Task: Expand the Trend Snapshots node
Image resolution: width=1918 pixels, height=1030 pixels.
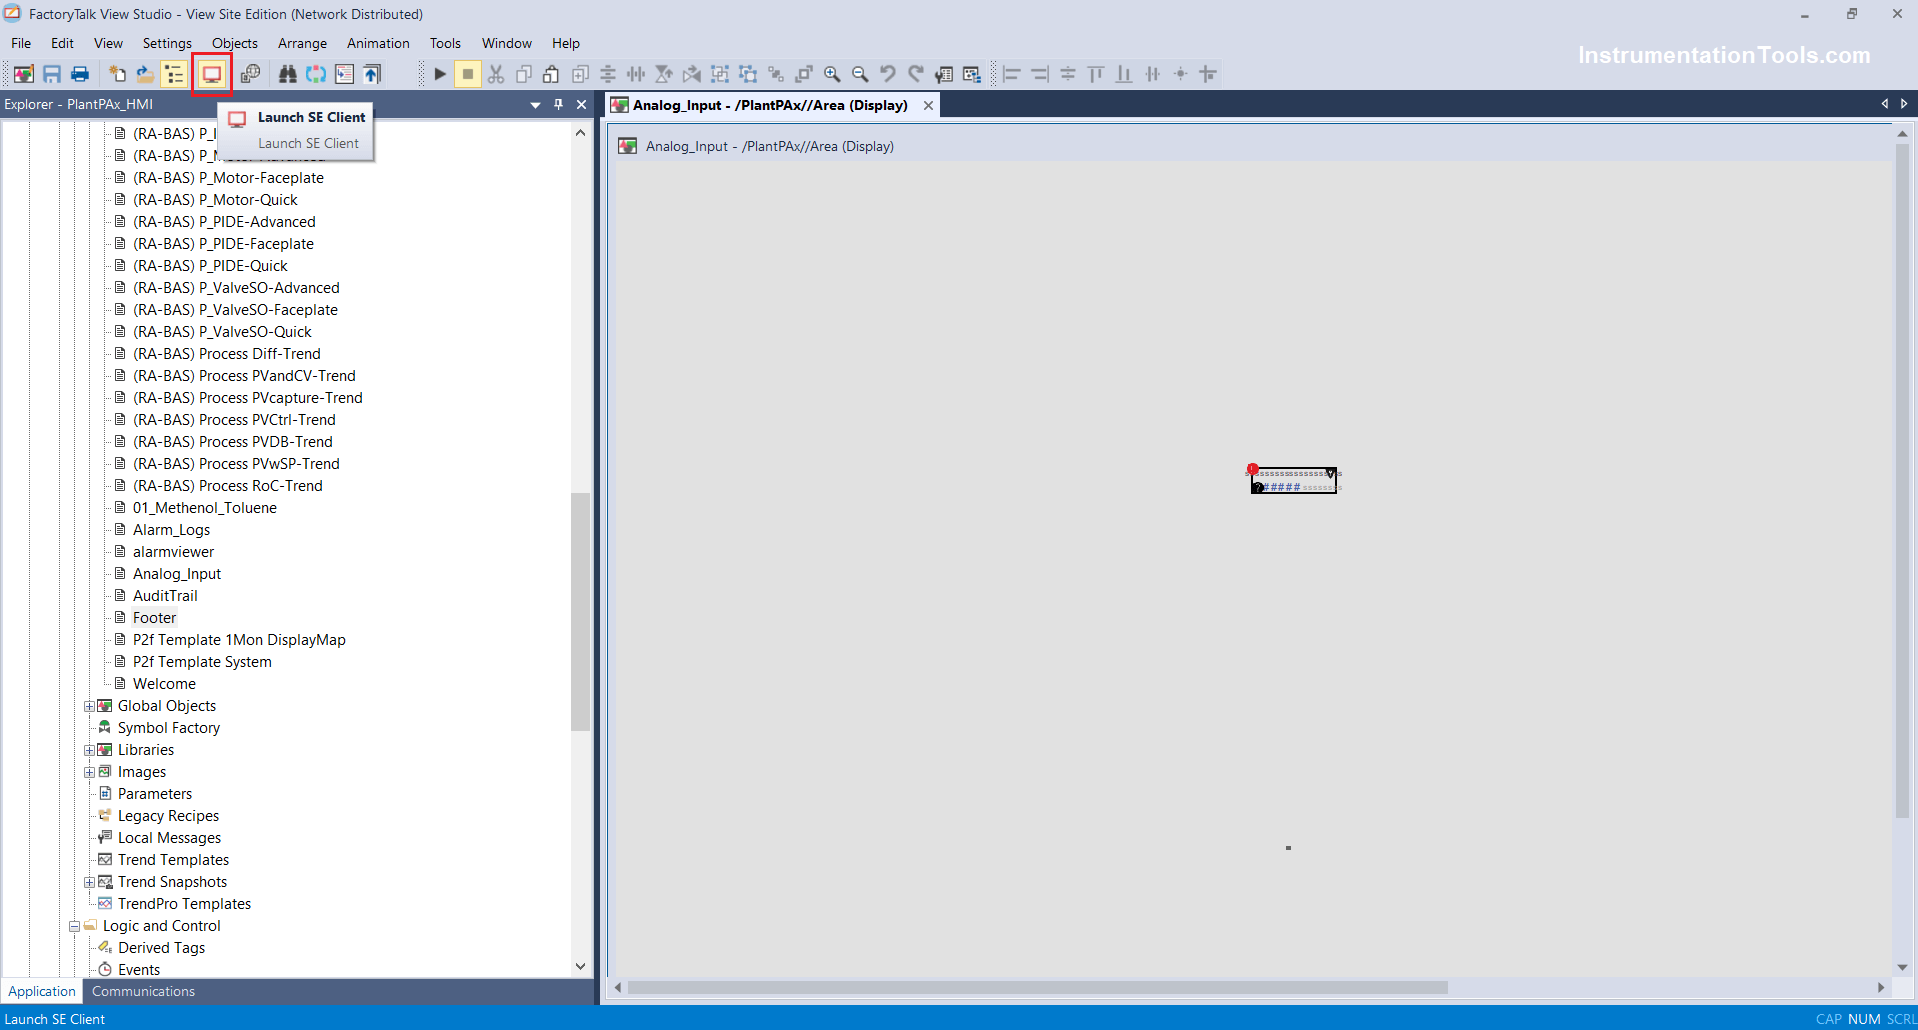Action: (89, 882)
